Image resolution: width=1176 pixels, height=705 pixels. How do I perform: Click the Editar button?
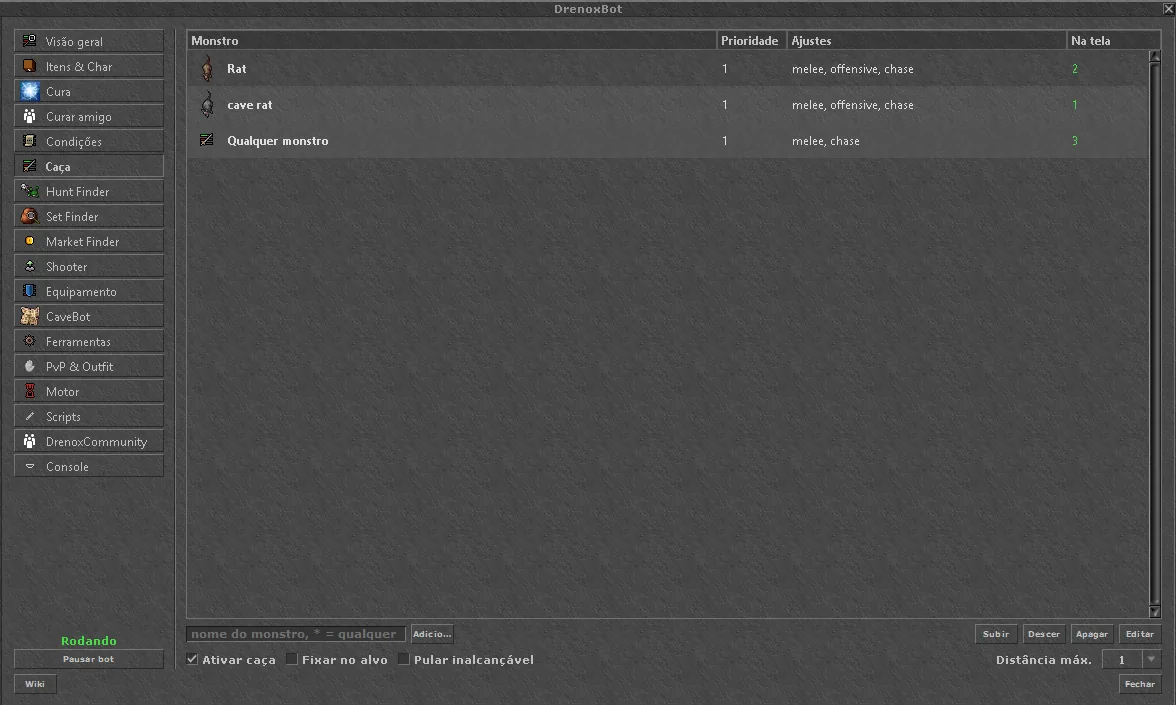1140,634
